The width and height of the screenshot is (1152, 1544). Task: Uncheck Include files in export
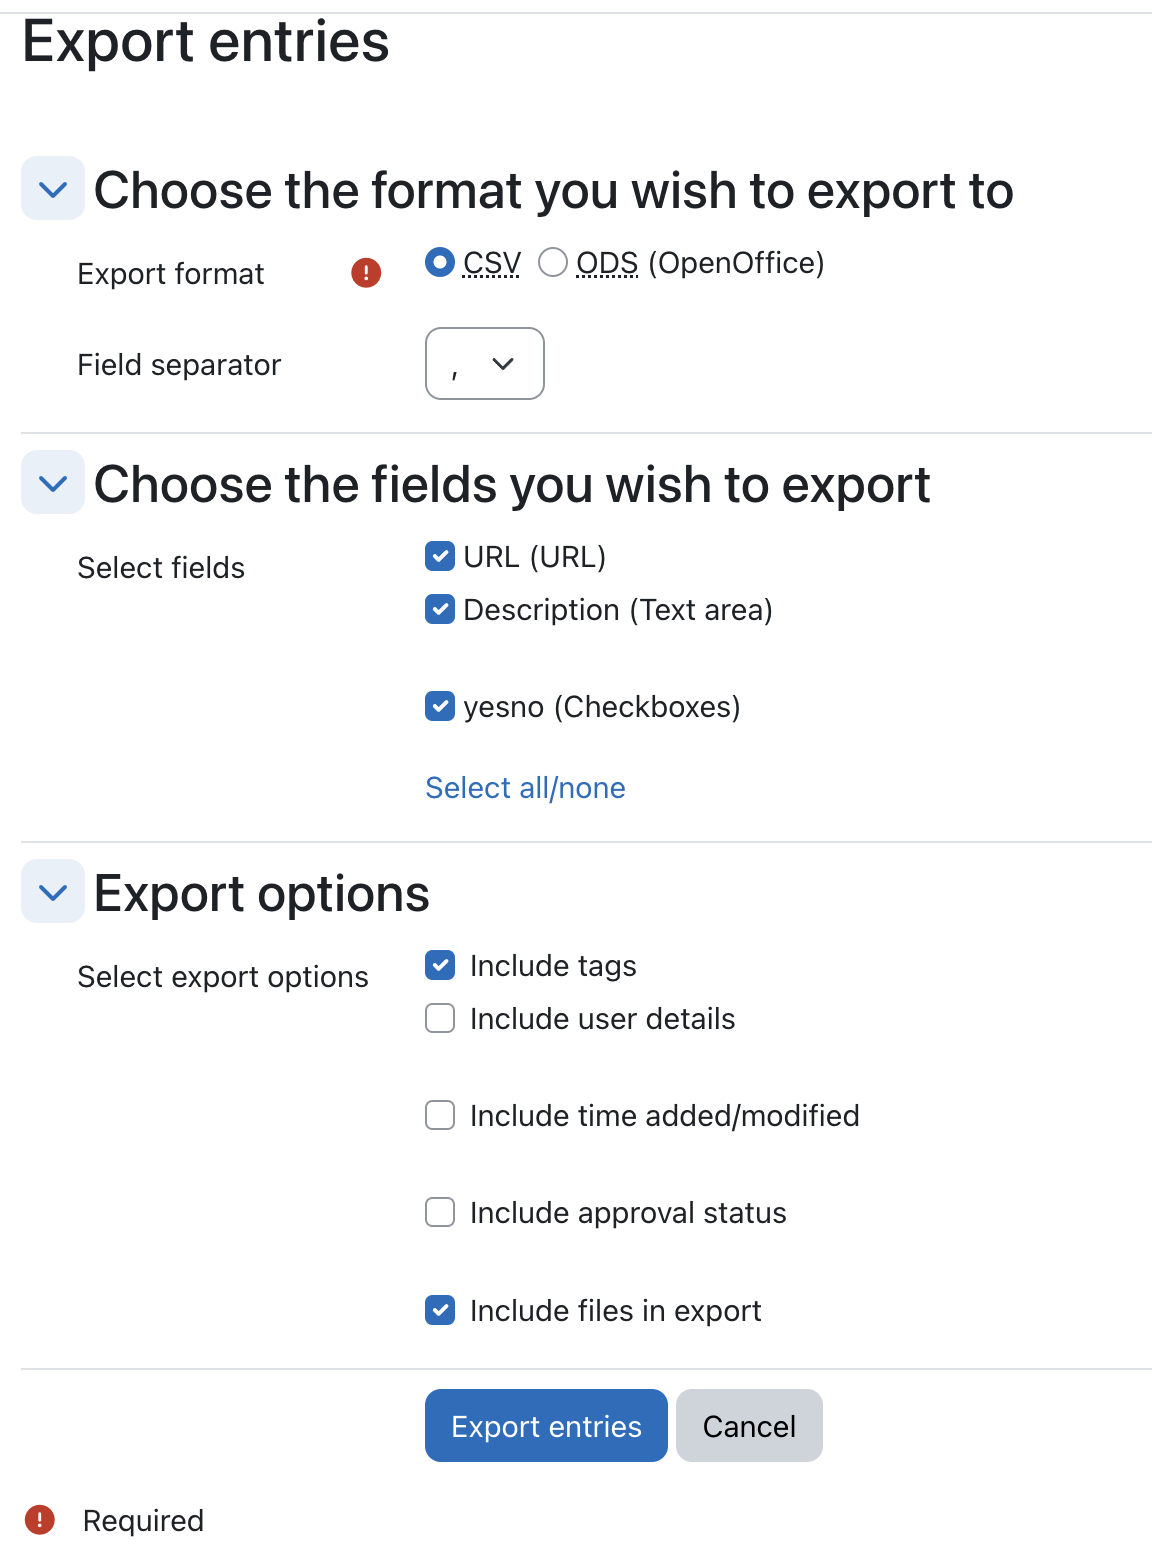coord(440,1310)
